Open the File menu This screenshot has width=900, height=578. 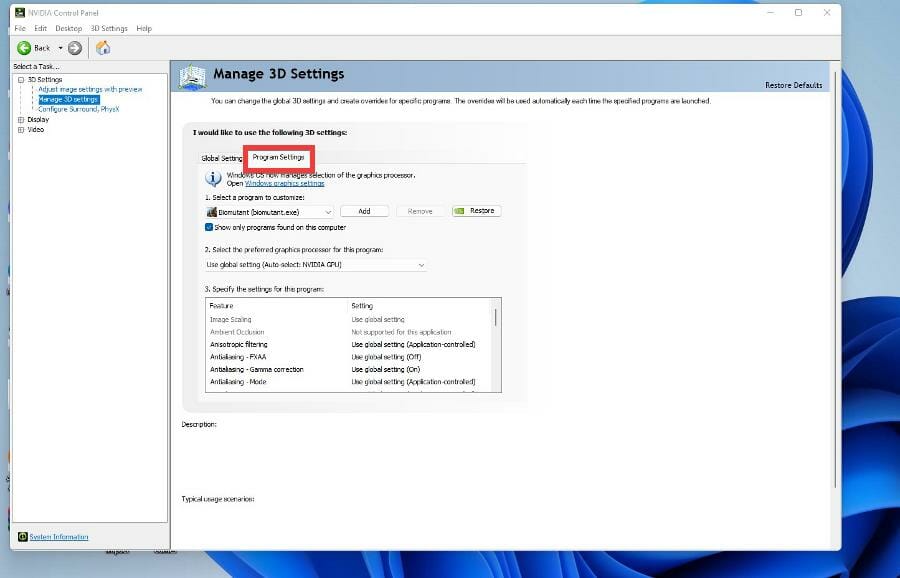pyautogui.click(x=20, y=28)
